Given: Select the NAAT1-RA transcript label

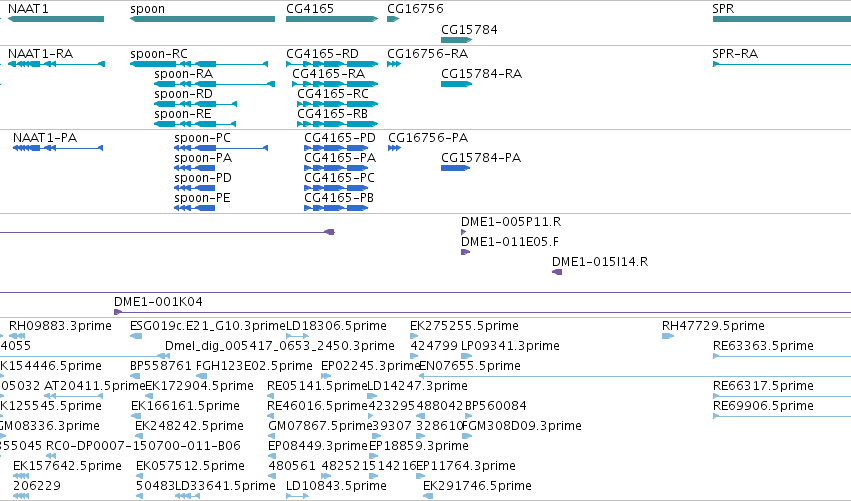Looking at the screenshot, I should (40, 54).
